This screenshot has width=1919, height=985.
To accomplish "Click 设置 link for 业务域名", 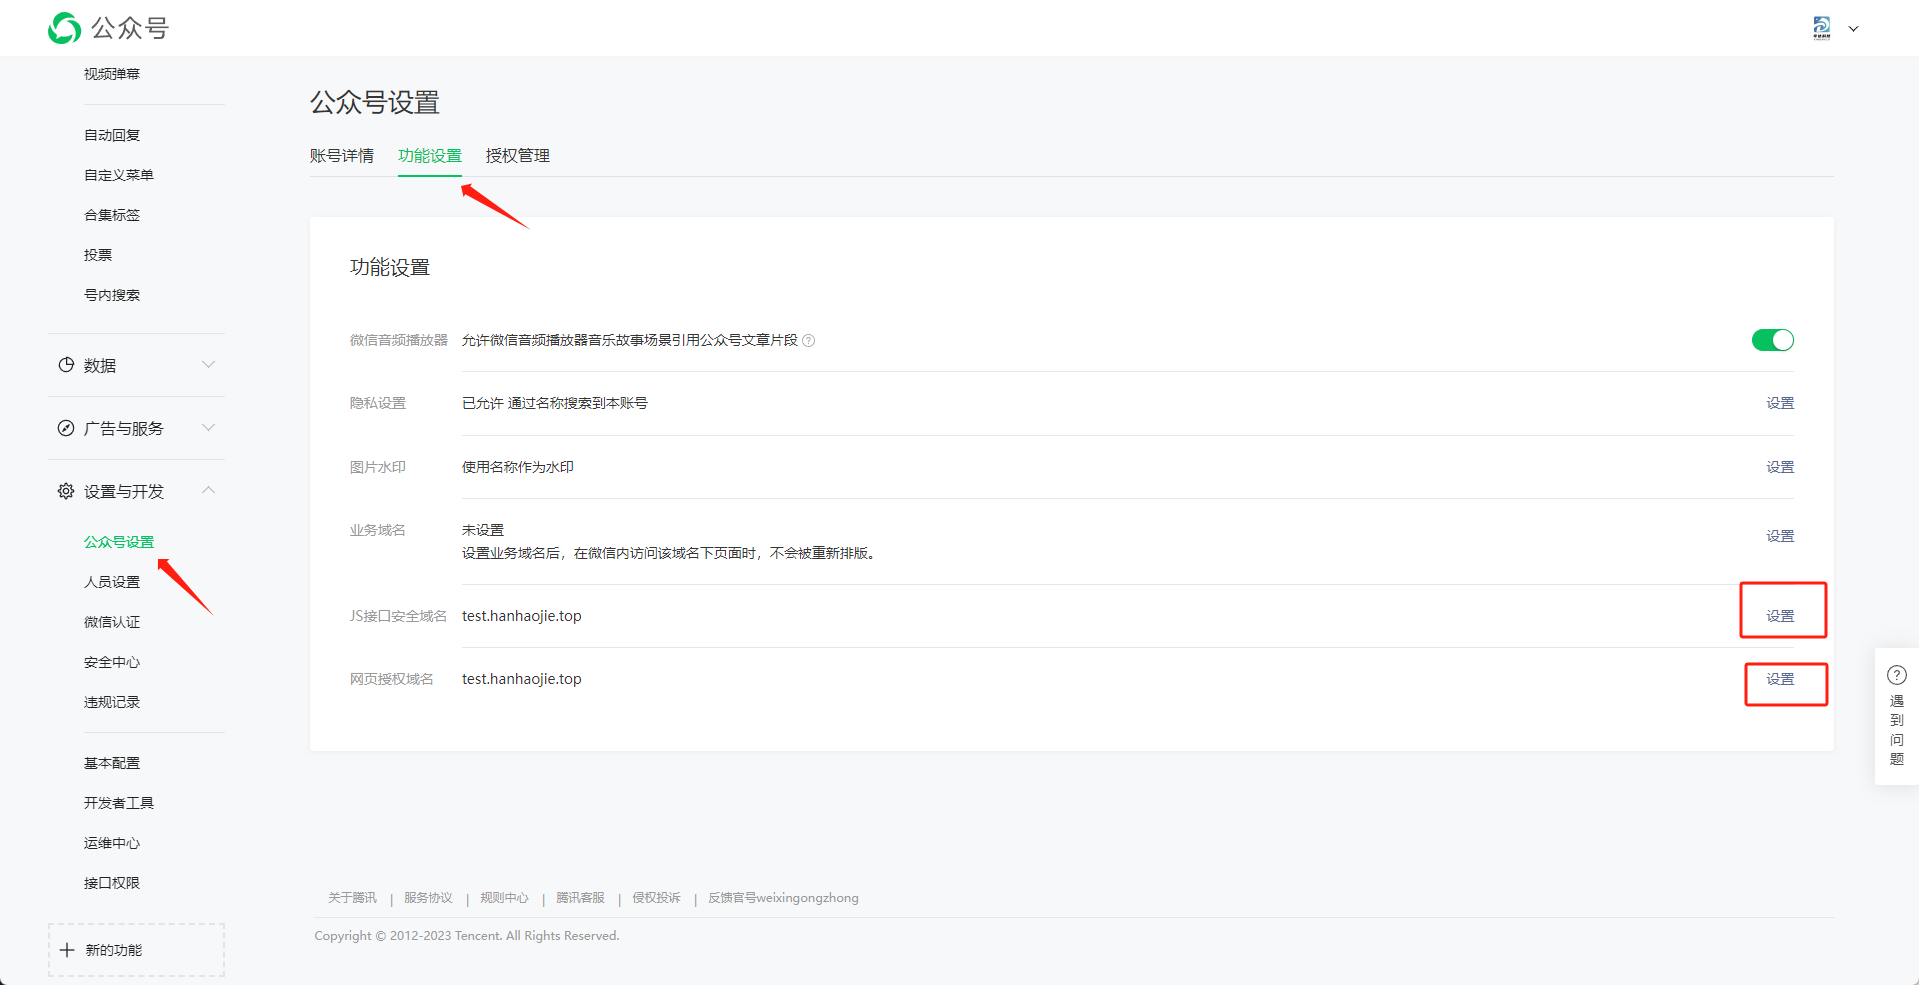I will click(x=1780, y=536).
